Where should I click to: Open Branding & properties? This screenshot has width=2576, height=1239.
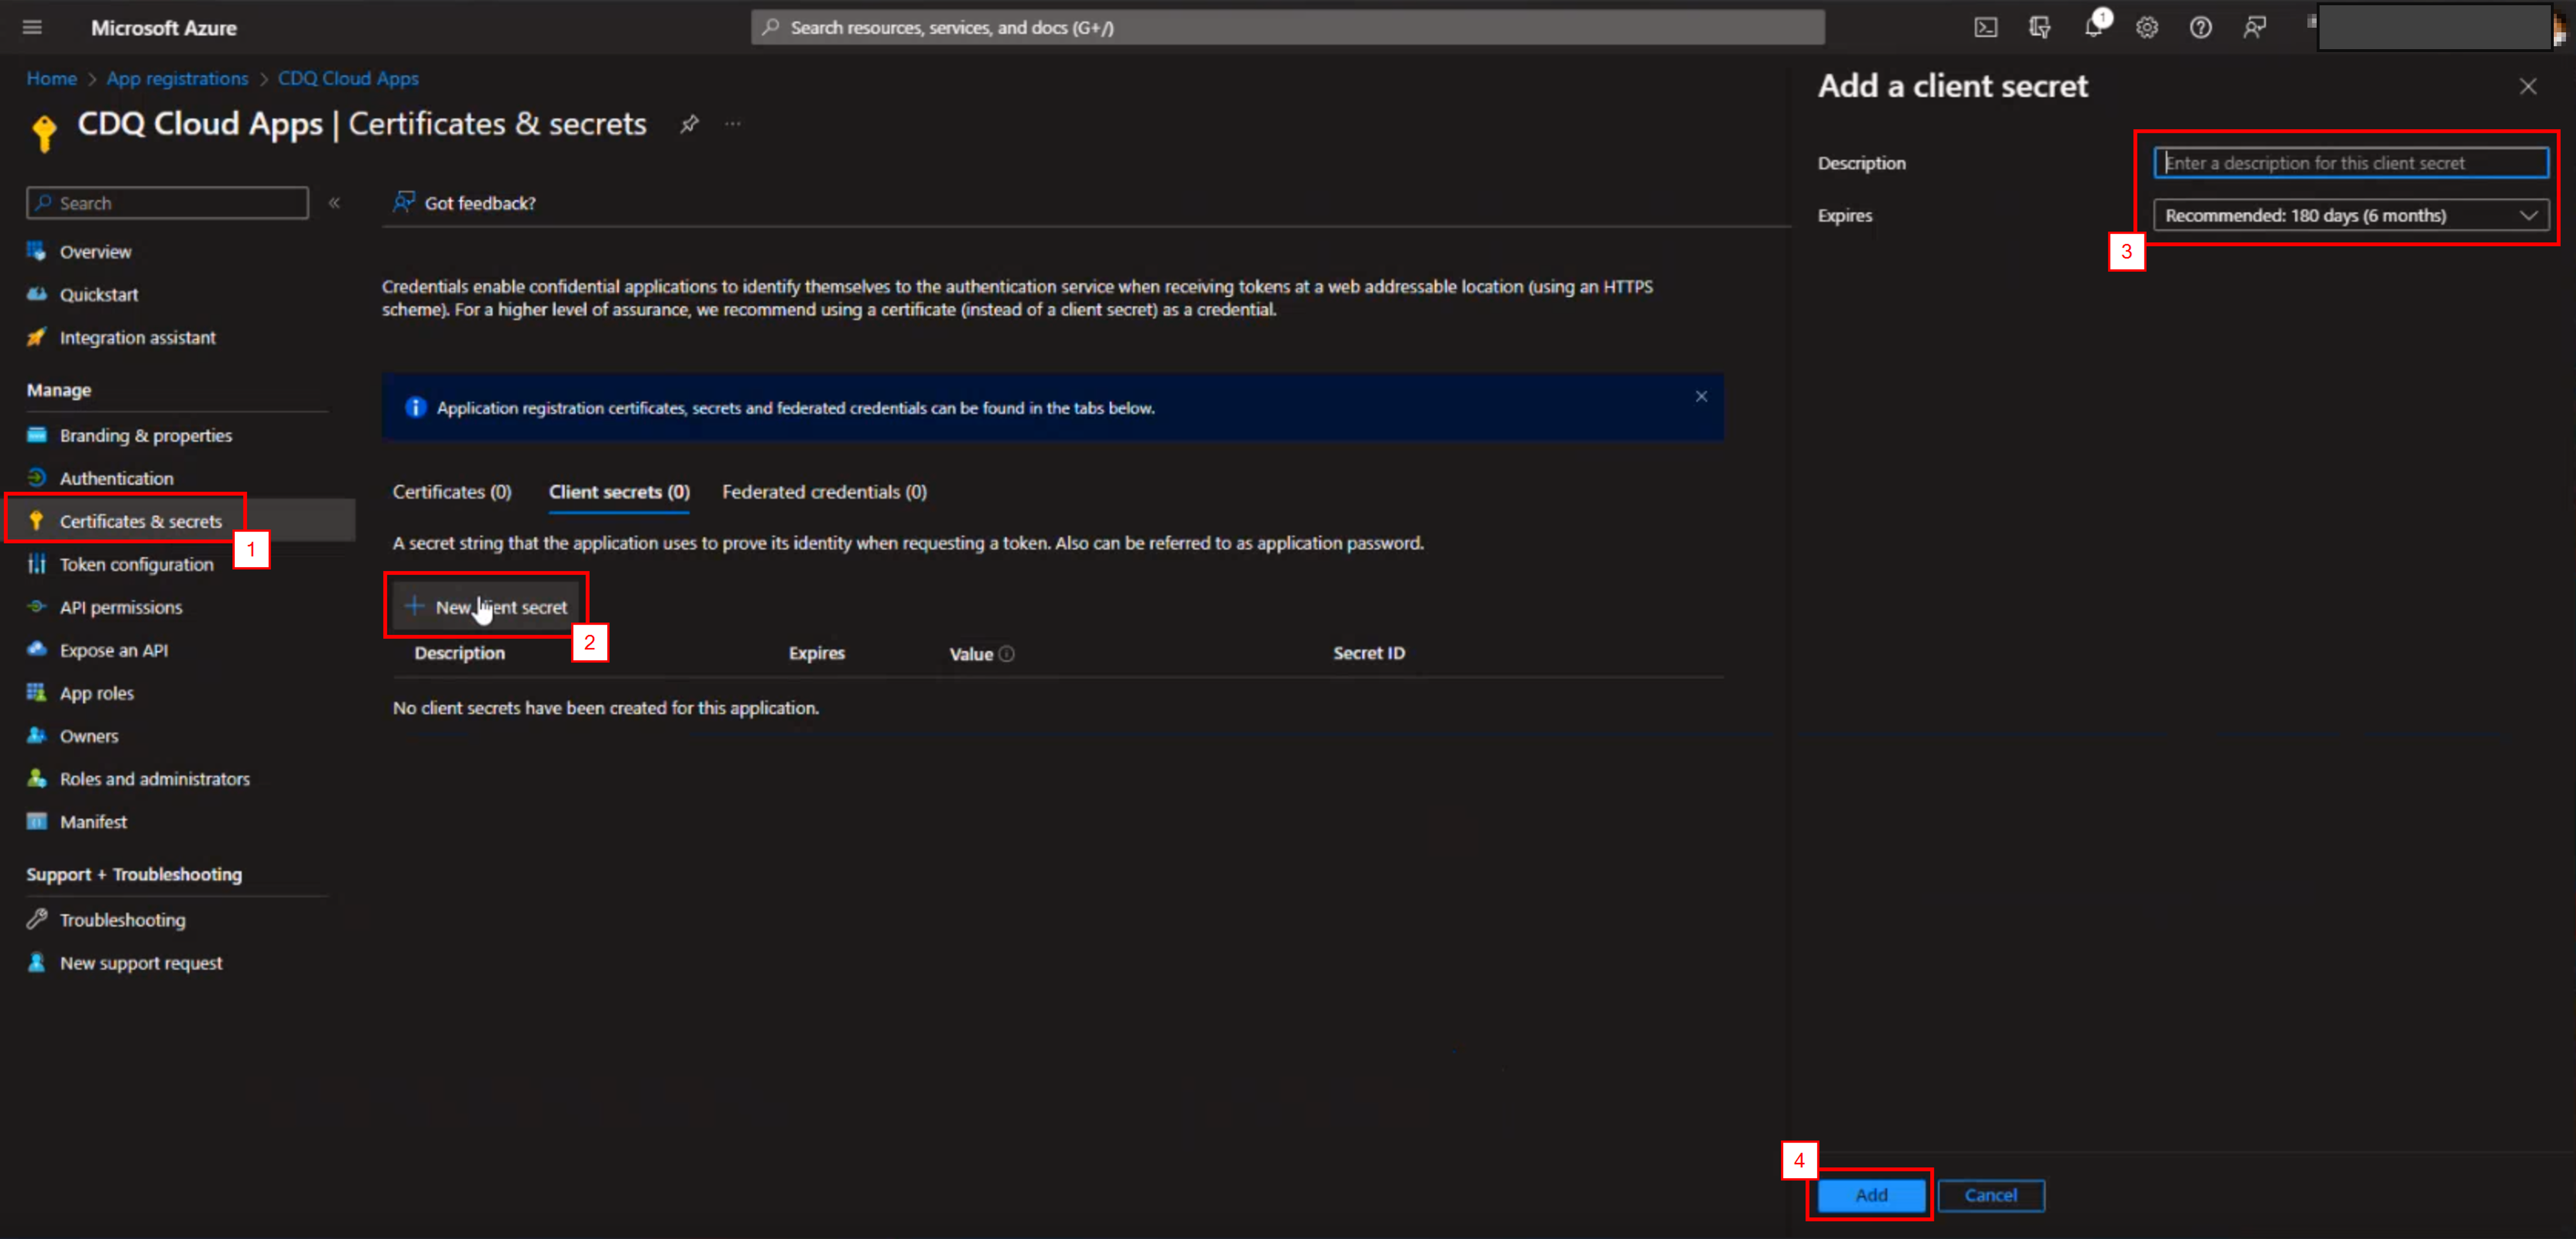(145, 435)
